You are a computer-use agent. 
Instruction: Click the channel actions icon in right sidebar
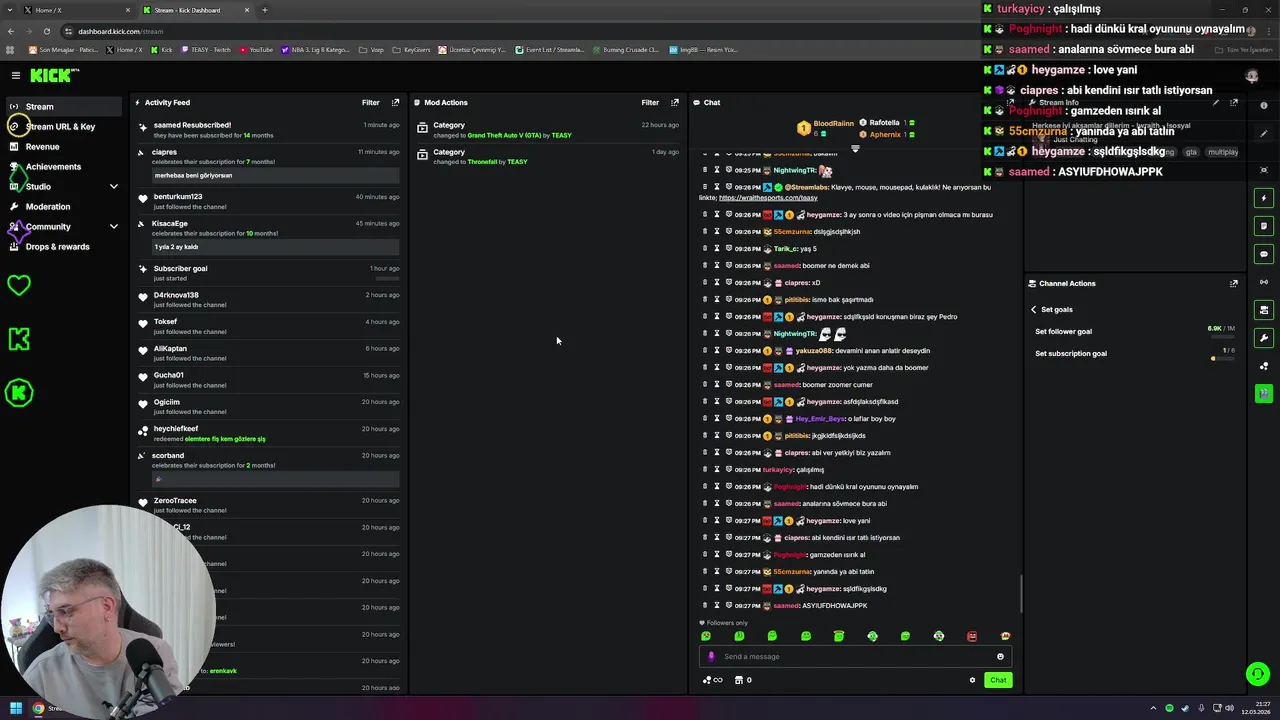[1264, 310]
